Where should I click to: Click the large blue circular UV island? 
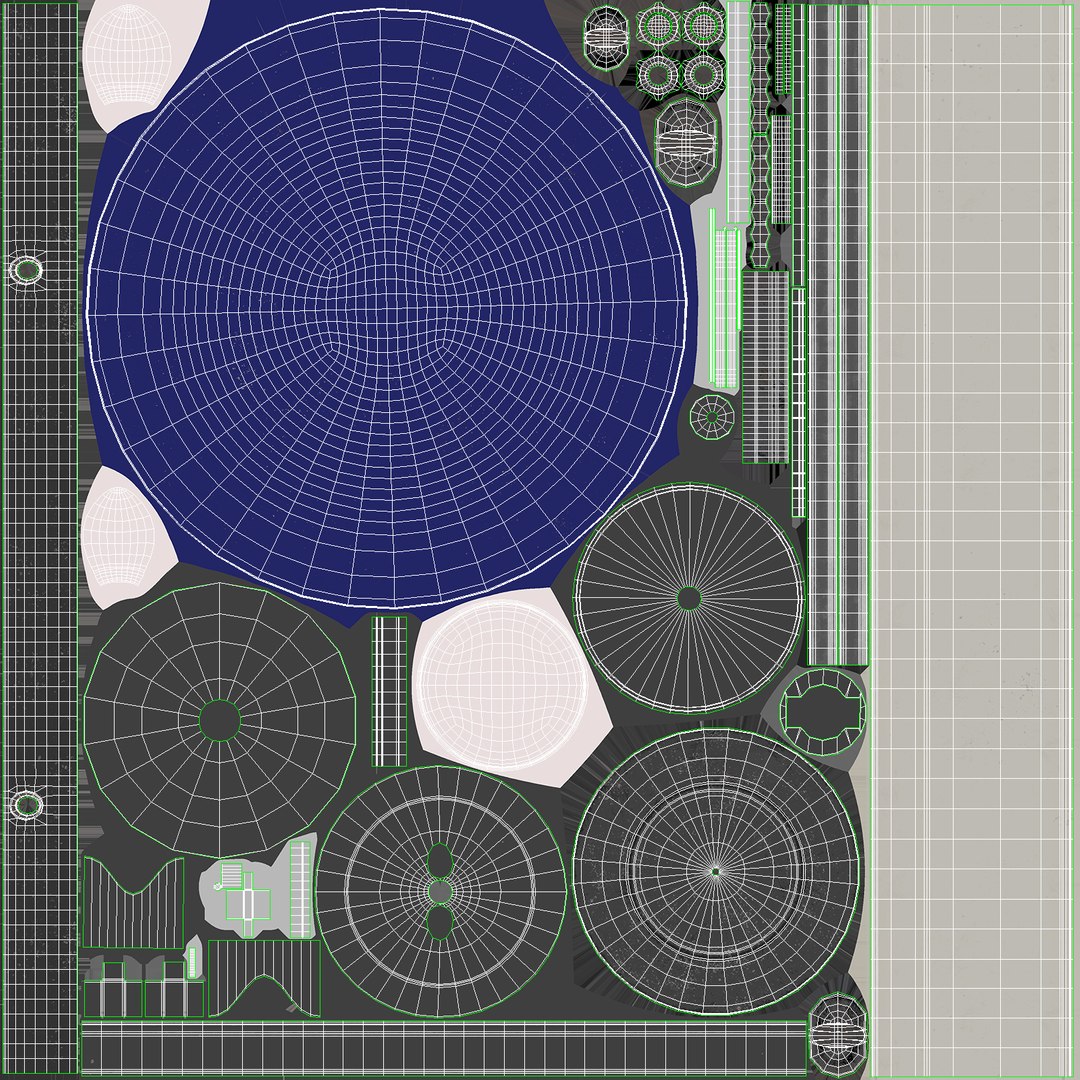[387, 309]
